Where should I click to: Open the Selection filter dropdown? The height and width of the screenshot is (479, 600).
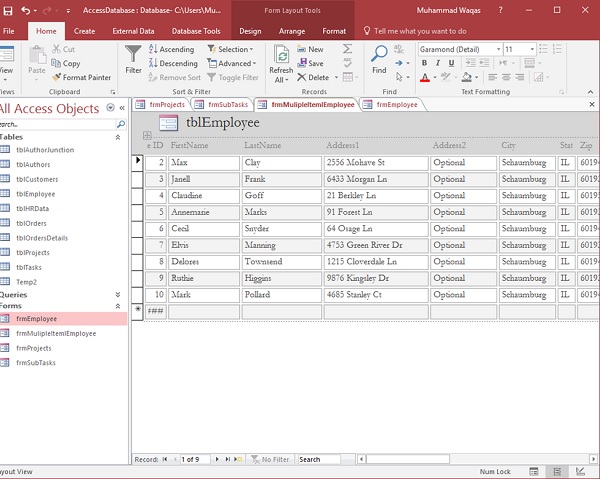(235, 49)
